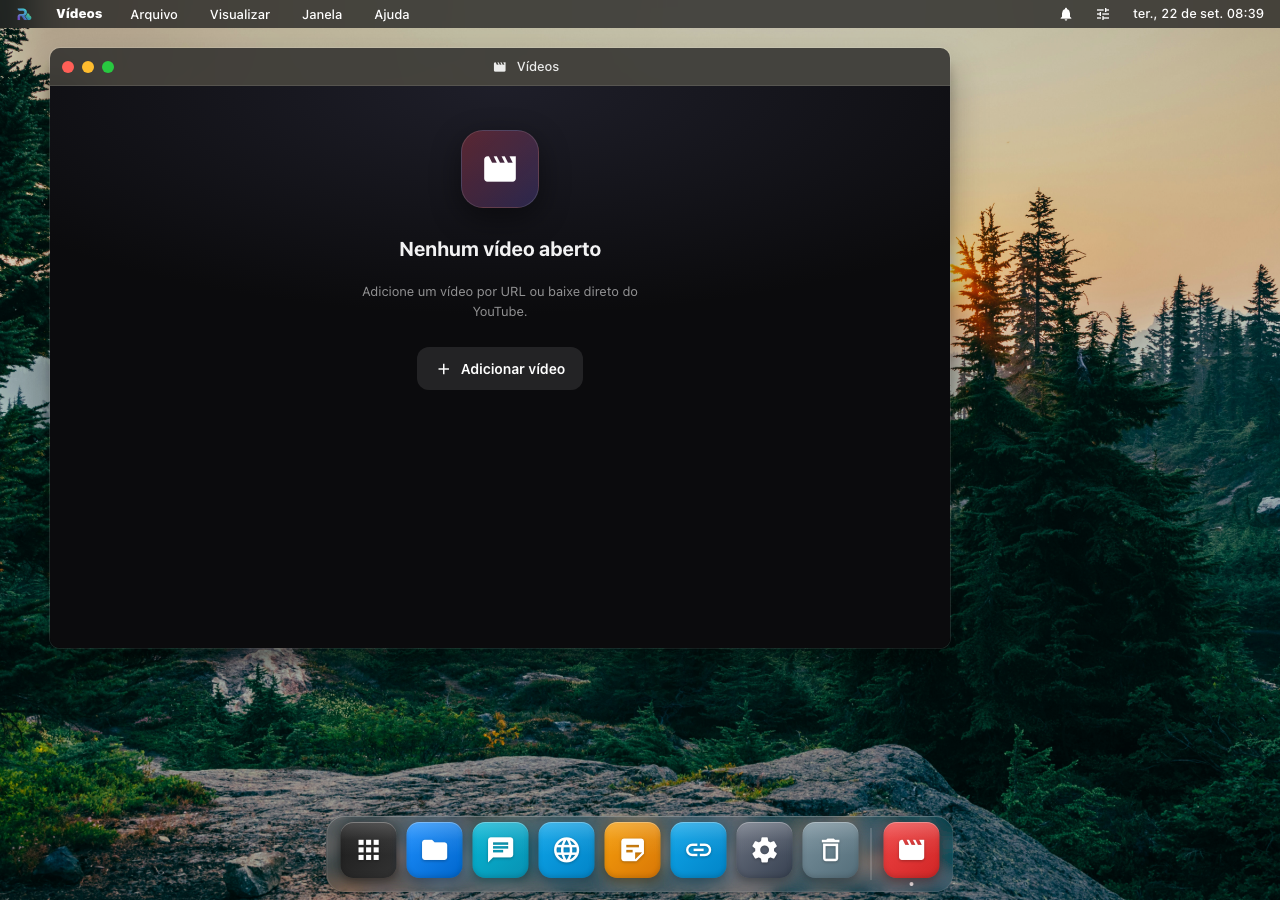Open the Files folder app in dock
1280x900 pixels.
[435, 850]
